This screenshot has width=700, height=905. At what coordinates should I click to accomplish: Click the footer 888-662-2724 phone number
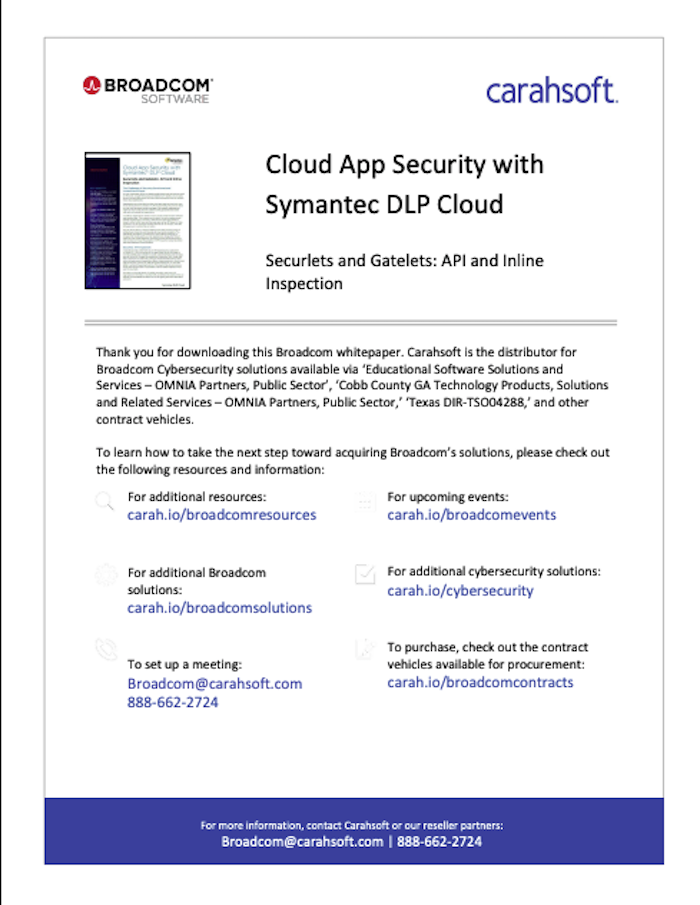click(439, 842)
